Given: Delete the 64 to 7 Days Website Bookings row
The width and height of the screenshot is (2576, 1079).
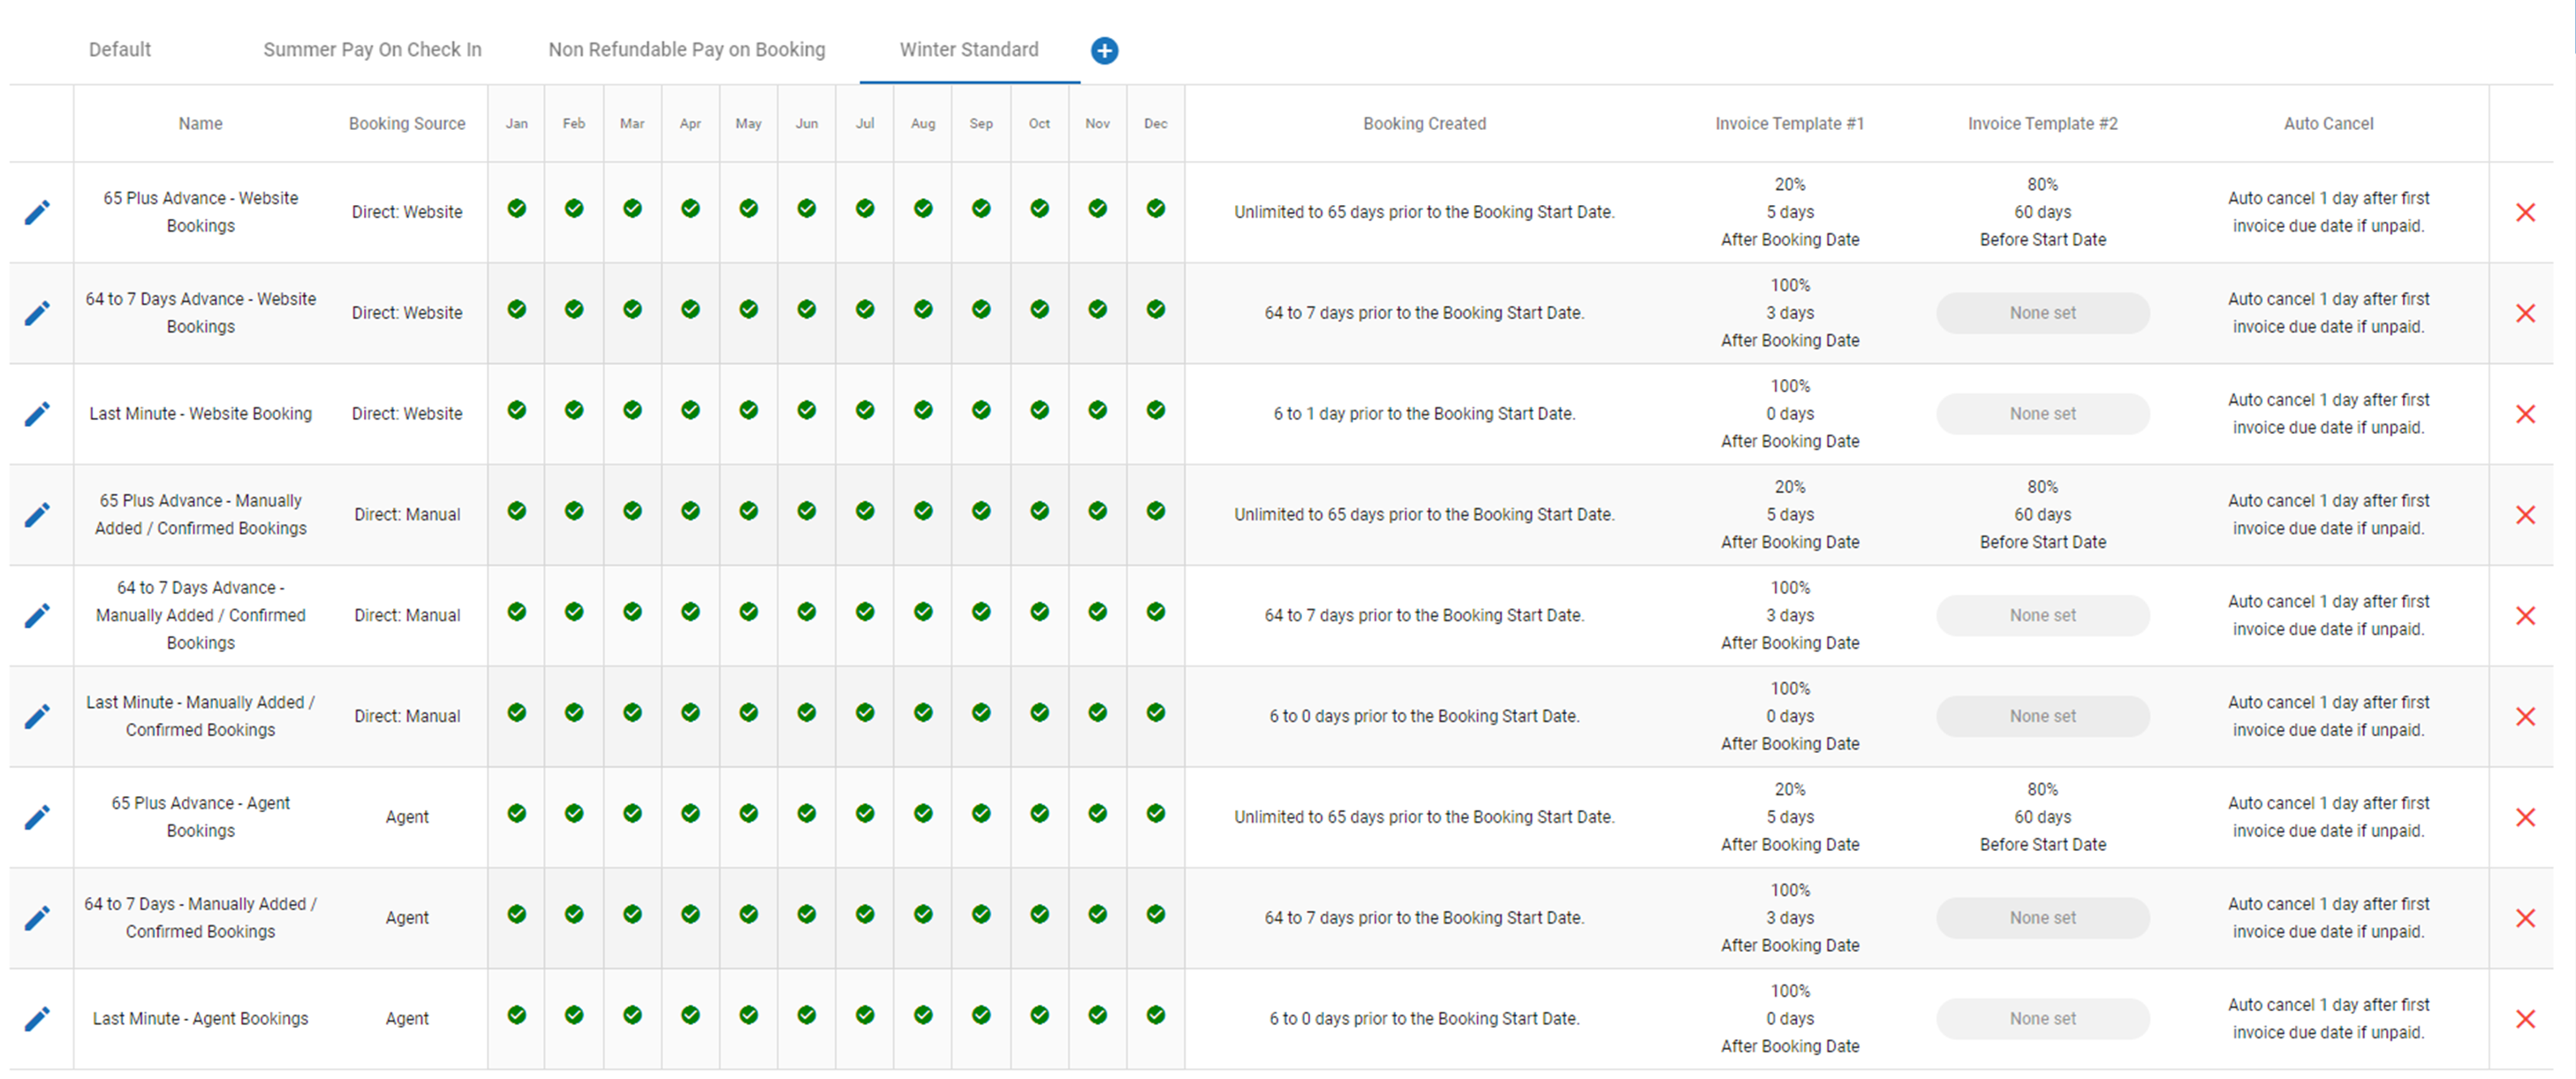Looking at the screenshot, I should pyautogui.click(x=2525, y=313).
